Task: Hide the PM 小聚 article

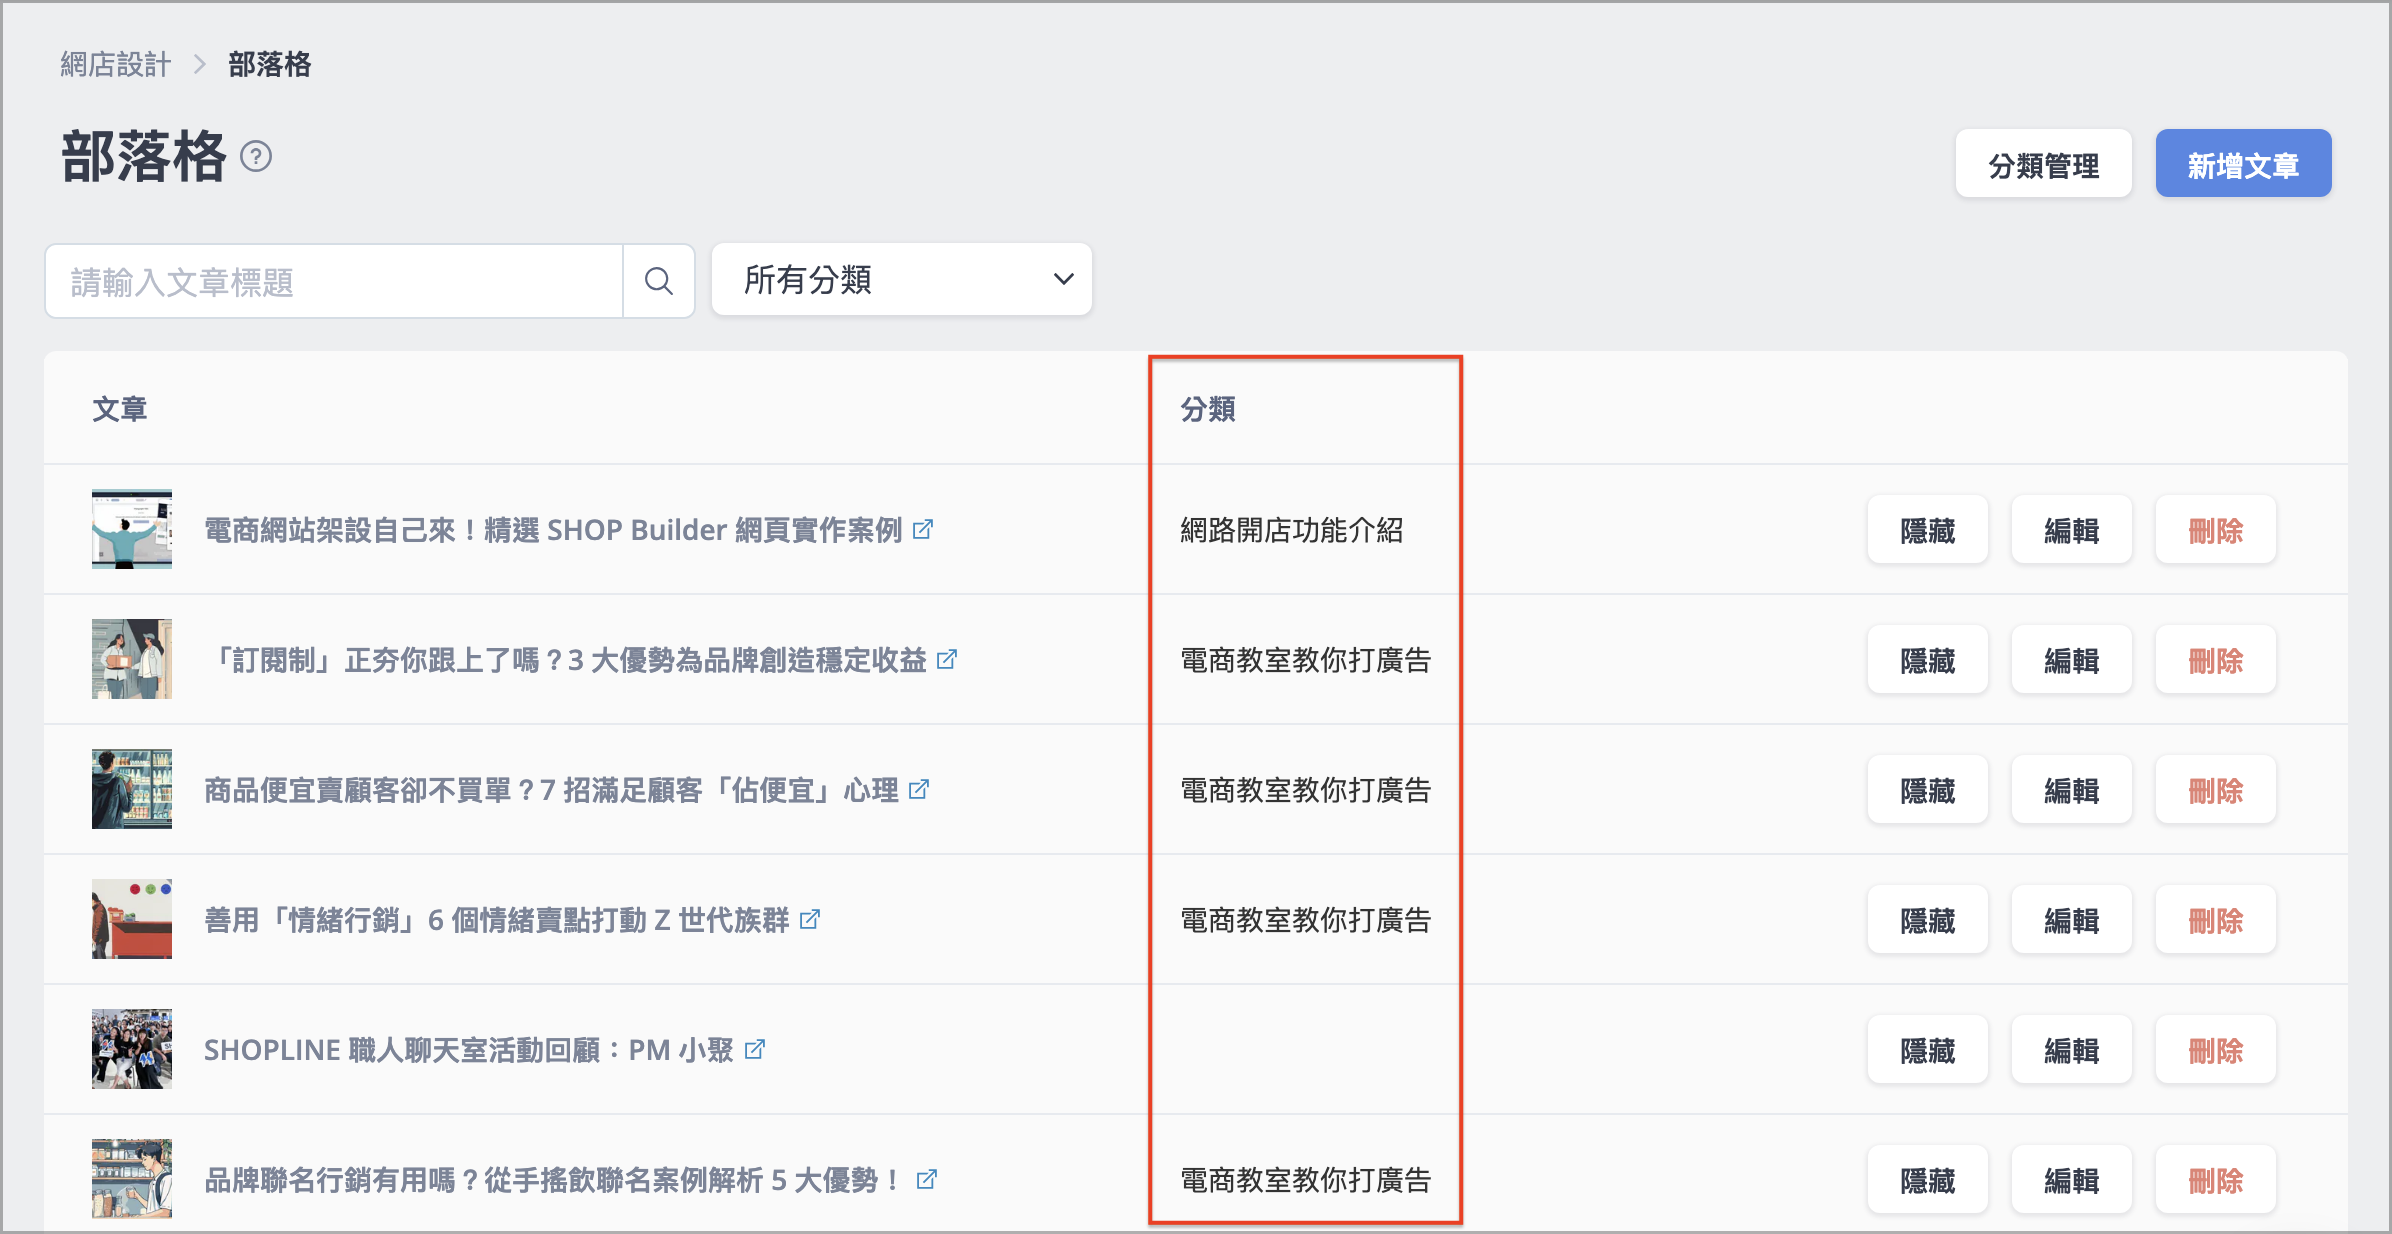Action: tap(1927, 1050)
